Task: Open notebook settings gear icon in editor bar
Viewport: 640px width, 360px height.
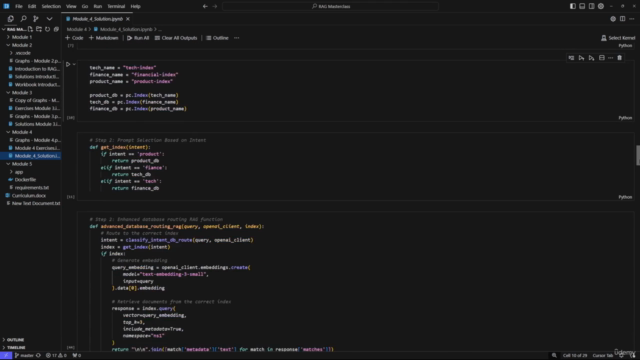Action: click(x=613, y=19)
